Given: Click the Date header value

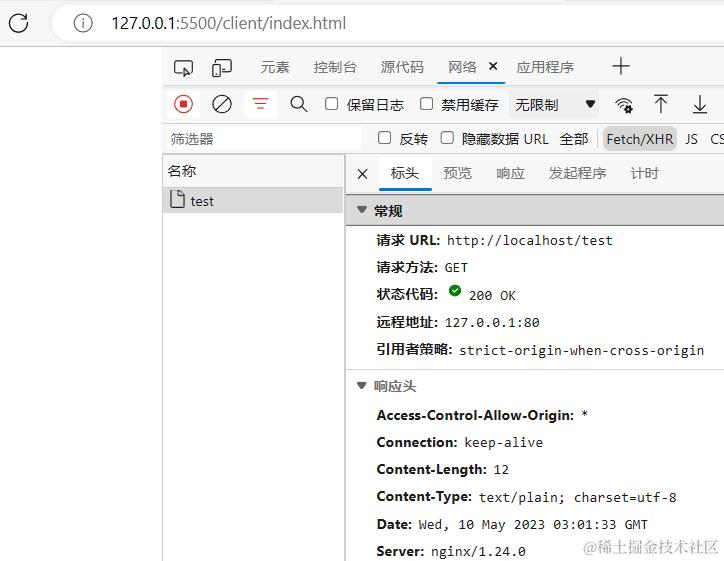Looking at the screenshot, I should [533, 525].
